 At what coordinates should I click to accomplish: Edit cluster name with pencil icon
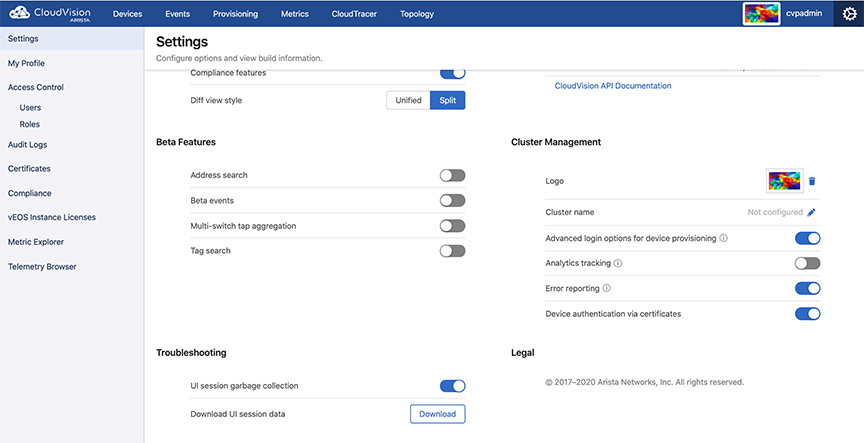[811, 212]
